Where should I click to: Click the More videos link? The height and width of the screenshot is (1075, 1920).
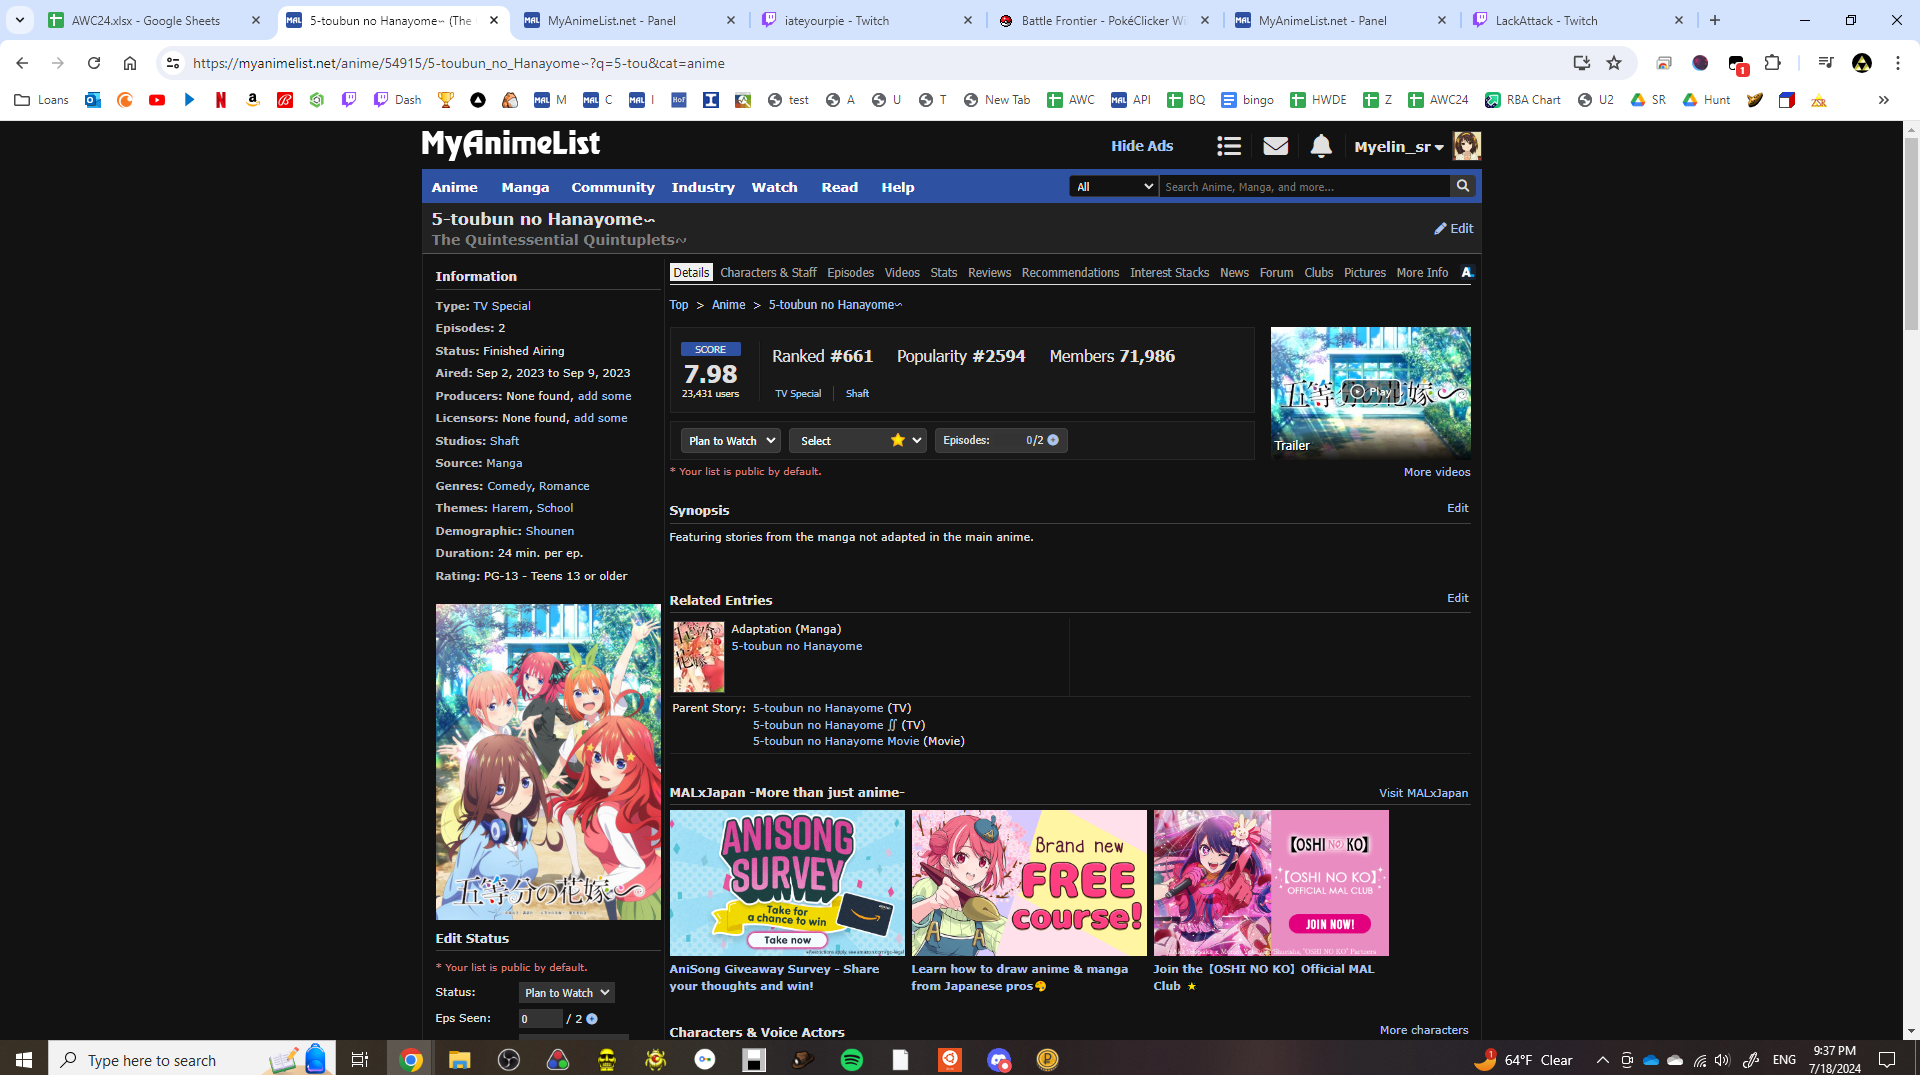[1437, 472]
